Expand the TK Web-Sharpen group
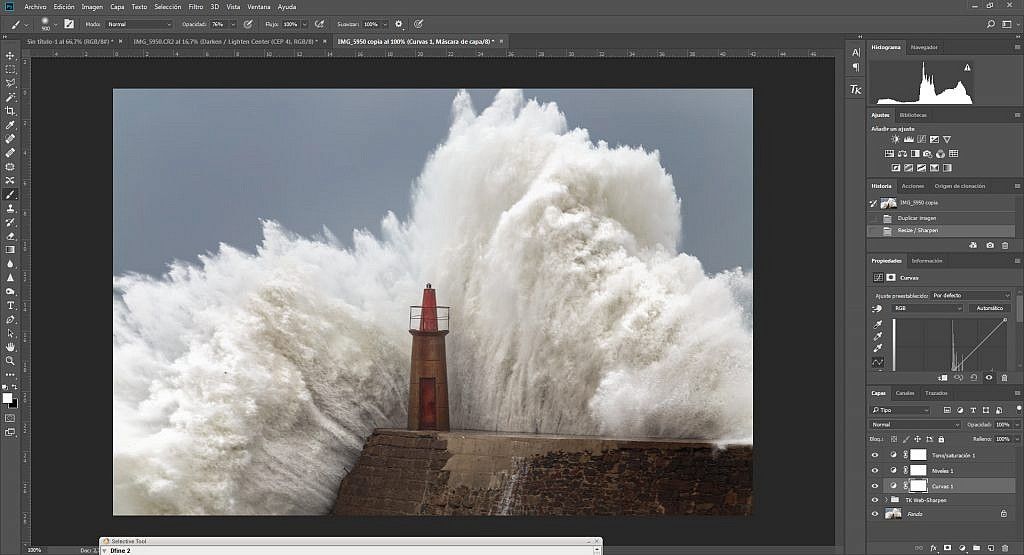This screenshot has width=1024, height=555. [886, 500]
